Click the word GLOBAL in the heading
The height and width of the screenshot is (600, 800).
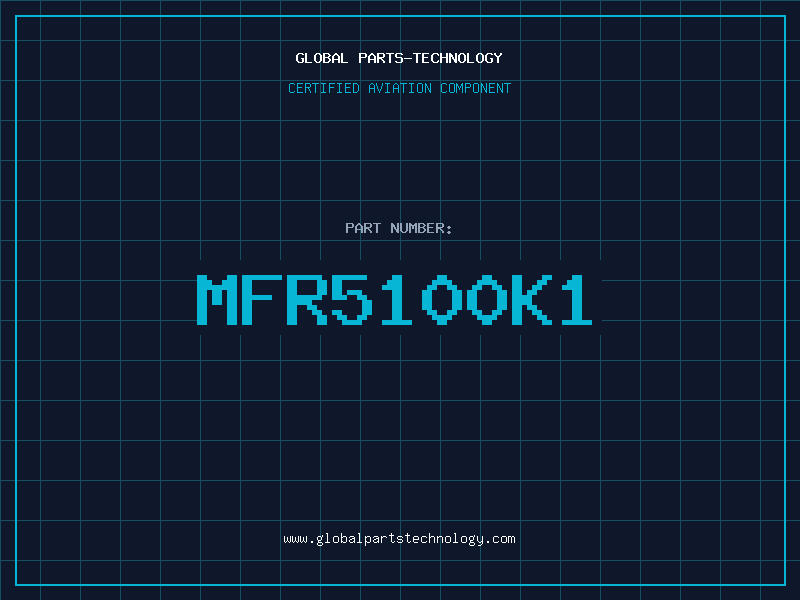coord(322,58)
